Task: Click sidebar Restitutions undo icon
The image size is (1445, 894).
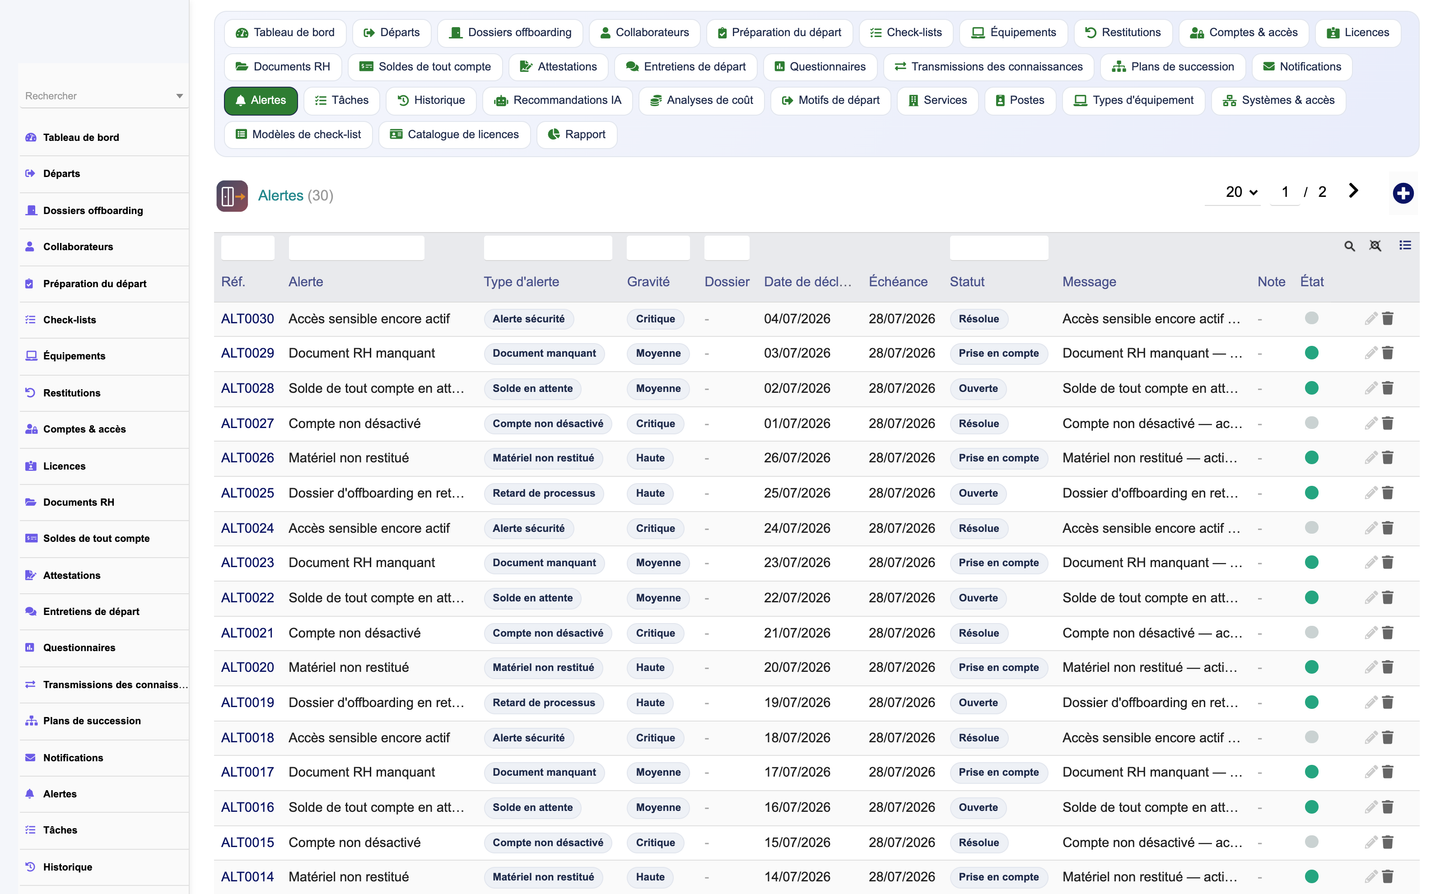Action: [x=30, y=393]
